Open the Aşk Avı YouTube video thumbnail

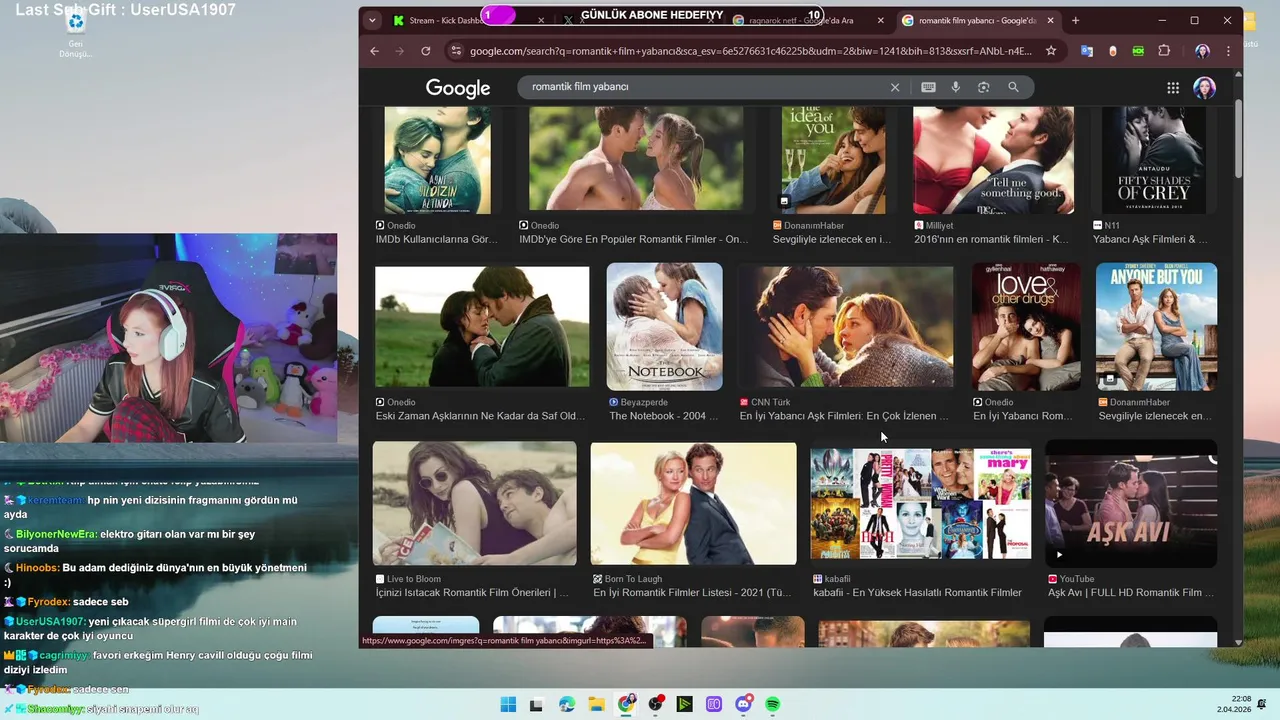tap(1131, 503)
